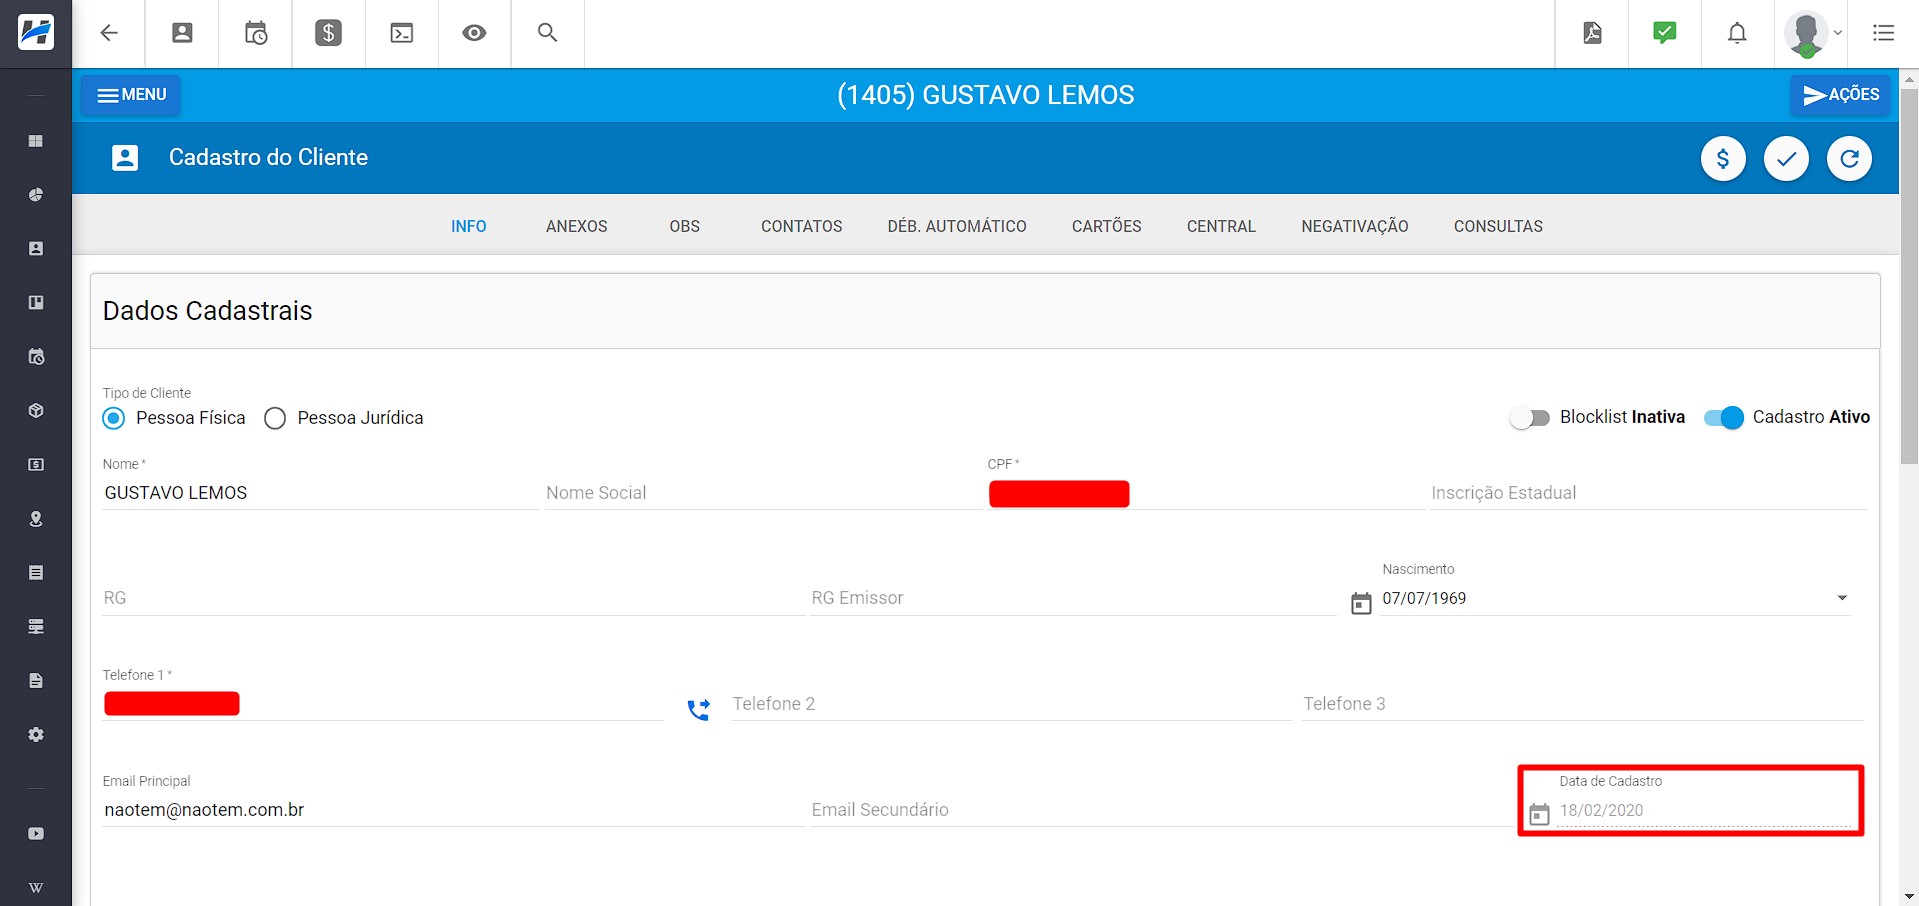Open search magnifier in top toolbar
1919x906 pixels.
547,32
